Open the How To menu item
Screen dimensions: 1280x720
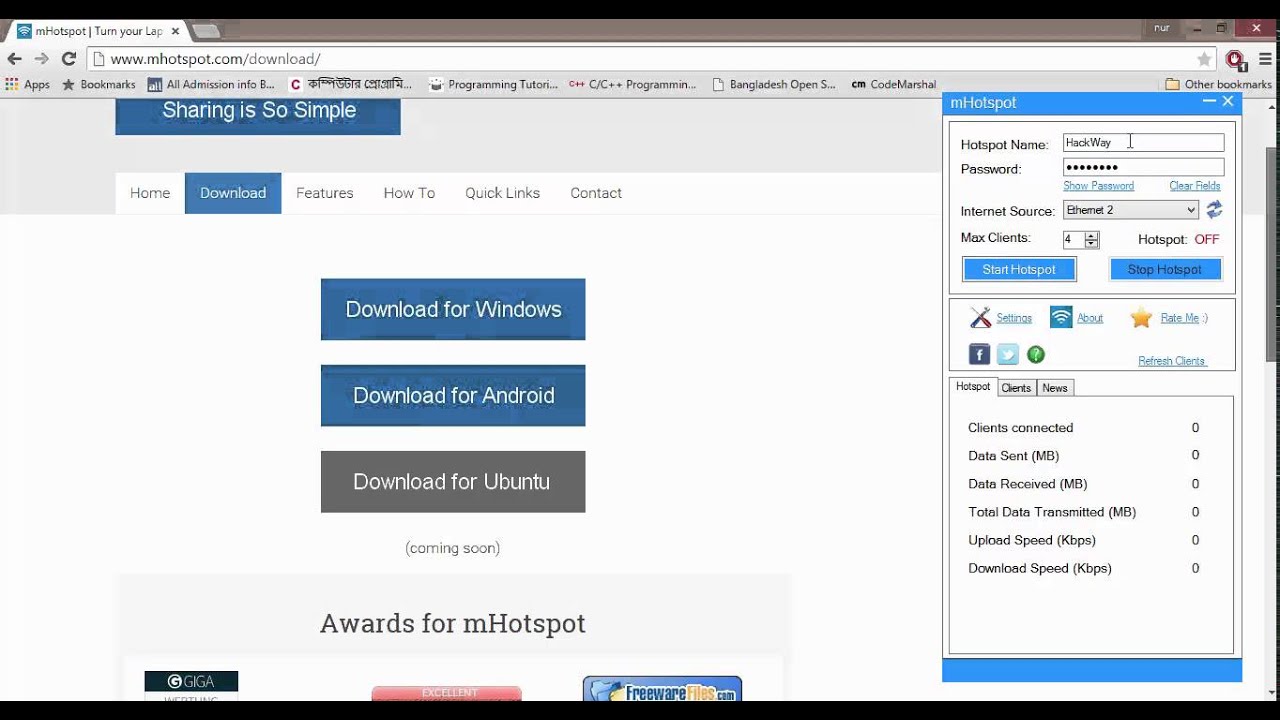pos(409,193)
